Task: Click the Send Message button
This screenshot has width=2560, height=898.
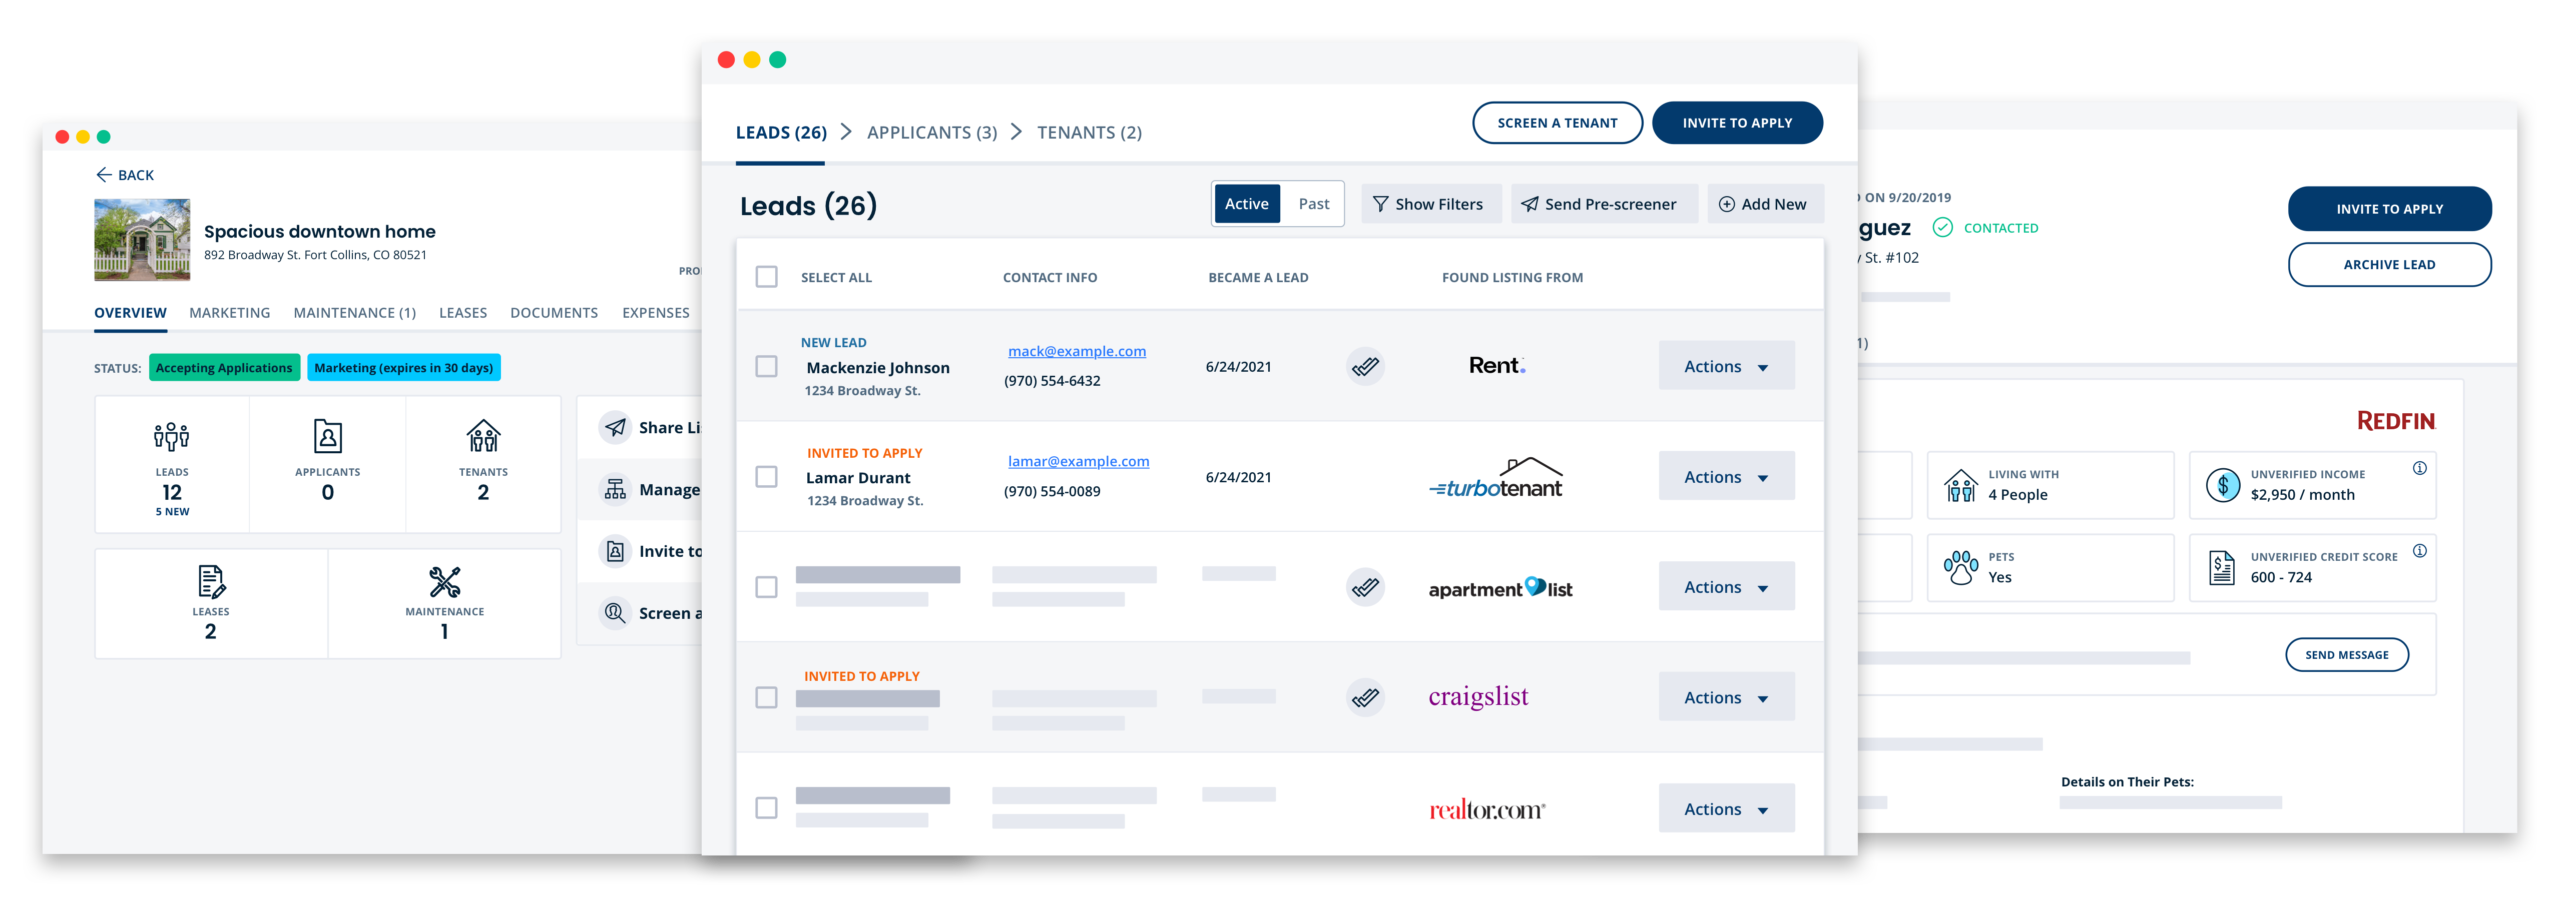Action: [2346, 655]
